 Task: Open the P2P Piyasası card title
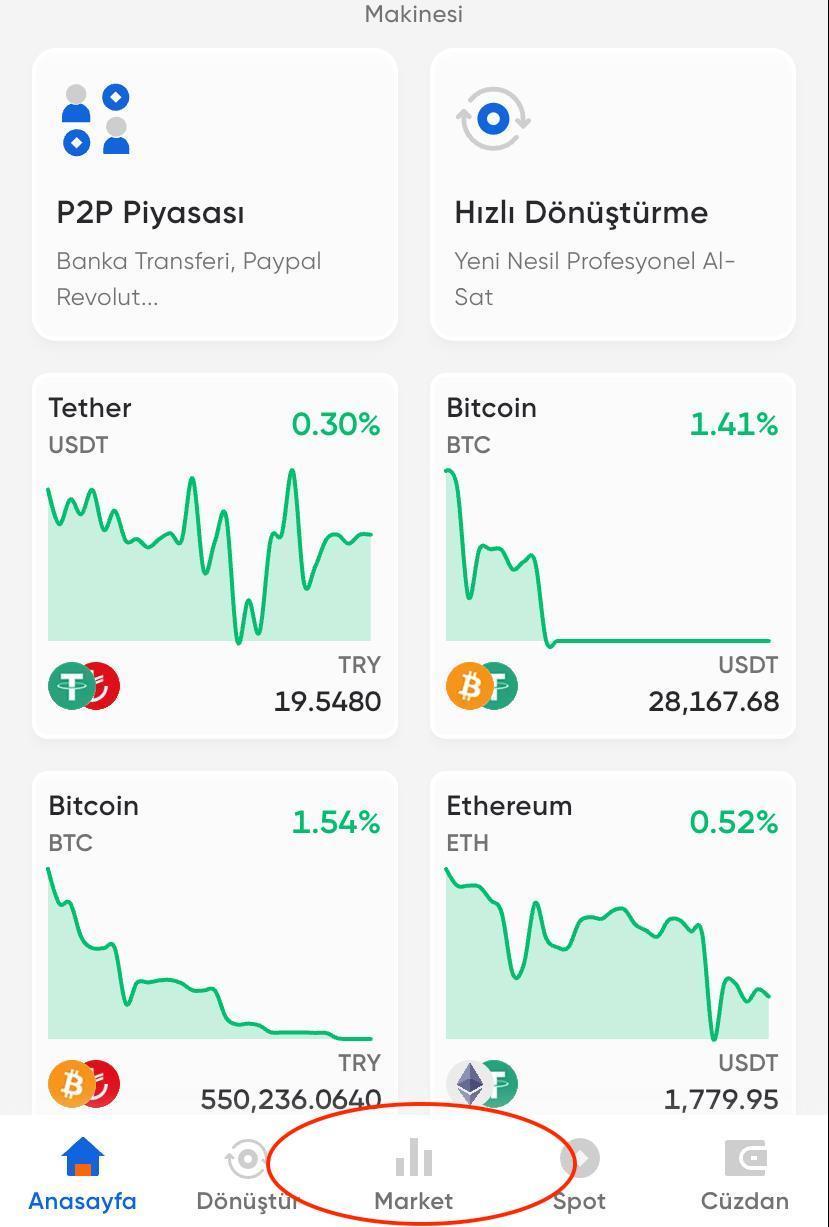(151, 213)
